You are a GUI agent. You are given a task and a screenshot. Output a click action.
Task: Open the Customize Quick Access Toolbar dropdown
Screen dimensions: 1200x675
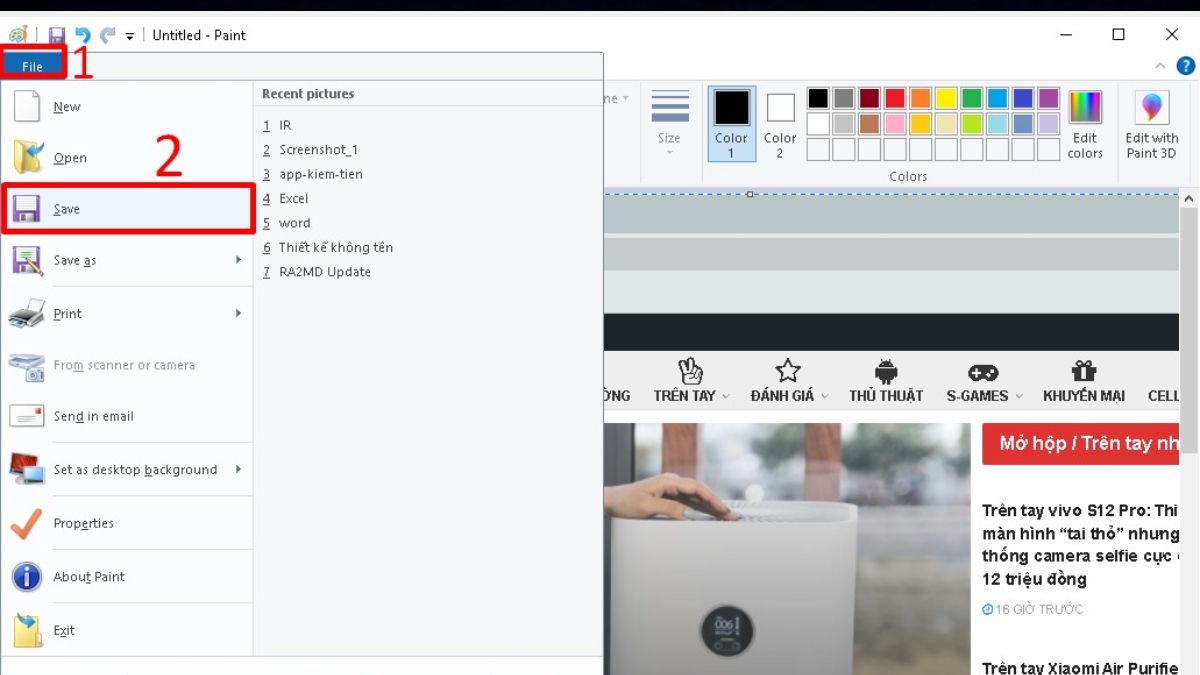pos(130,36)
